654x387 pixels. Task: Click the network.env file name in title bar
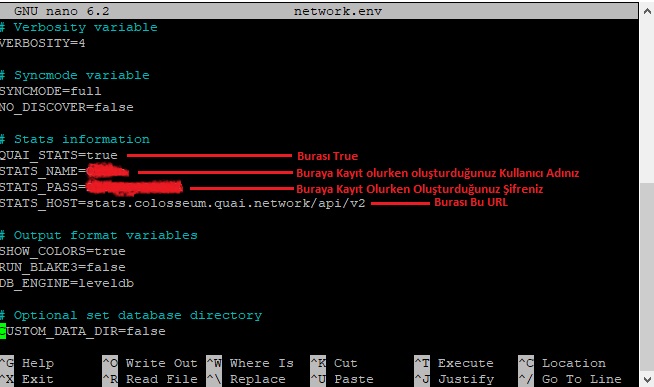point(338,11)
